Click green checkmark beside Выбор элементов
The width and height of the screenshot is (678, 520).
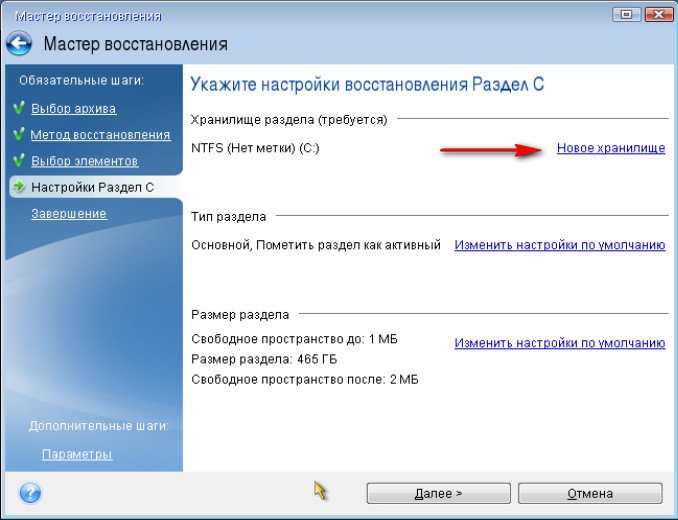[19, 161]
